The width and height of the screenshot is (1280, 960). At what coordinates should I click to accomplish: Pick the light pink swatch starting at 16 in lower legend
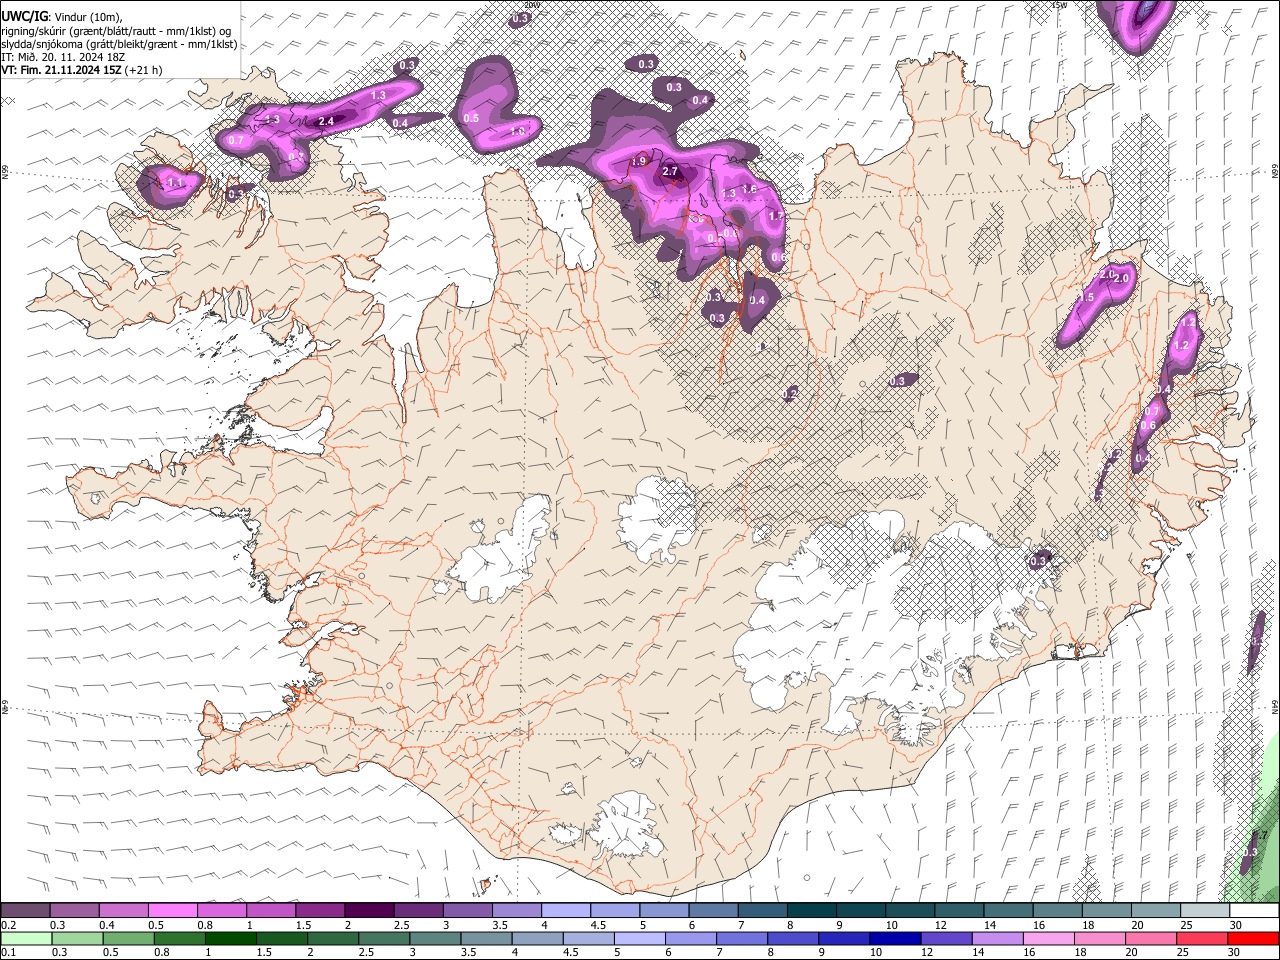point(1049,938)
